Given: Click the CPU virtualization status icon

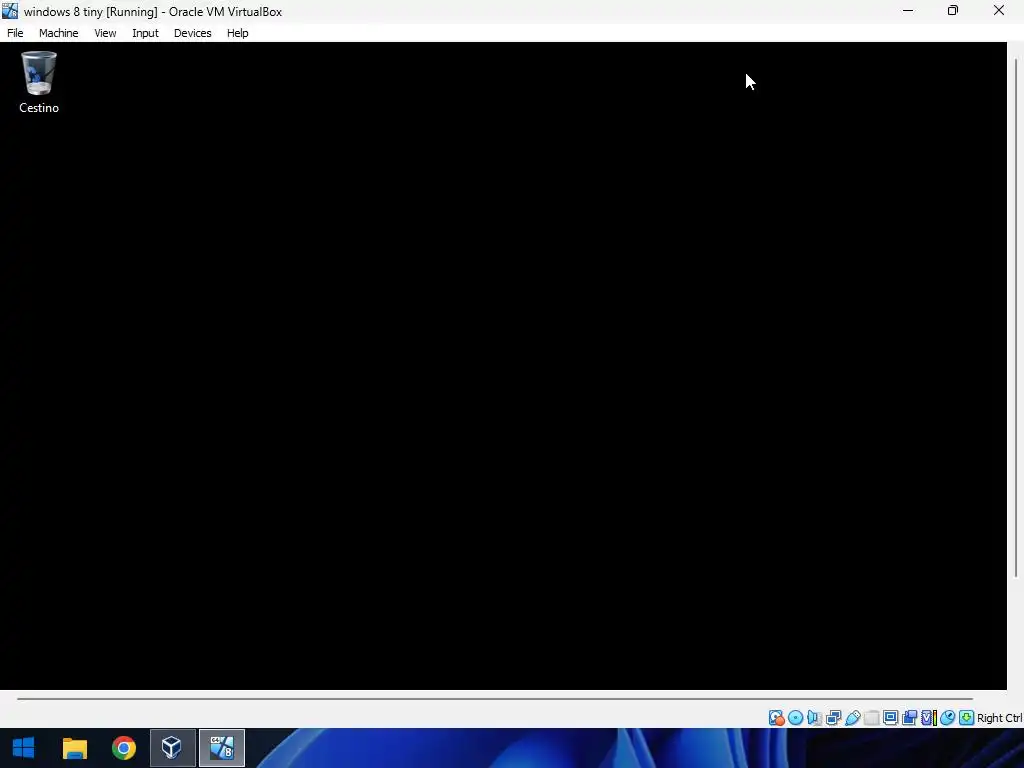Looking at the screenshot, I should [x=929, y=718].
